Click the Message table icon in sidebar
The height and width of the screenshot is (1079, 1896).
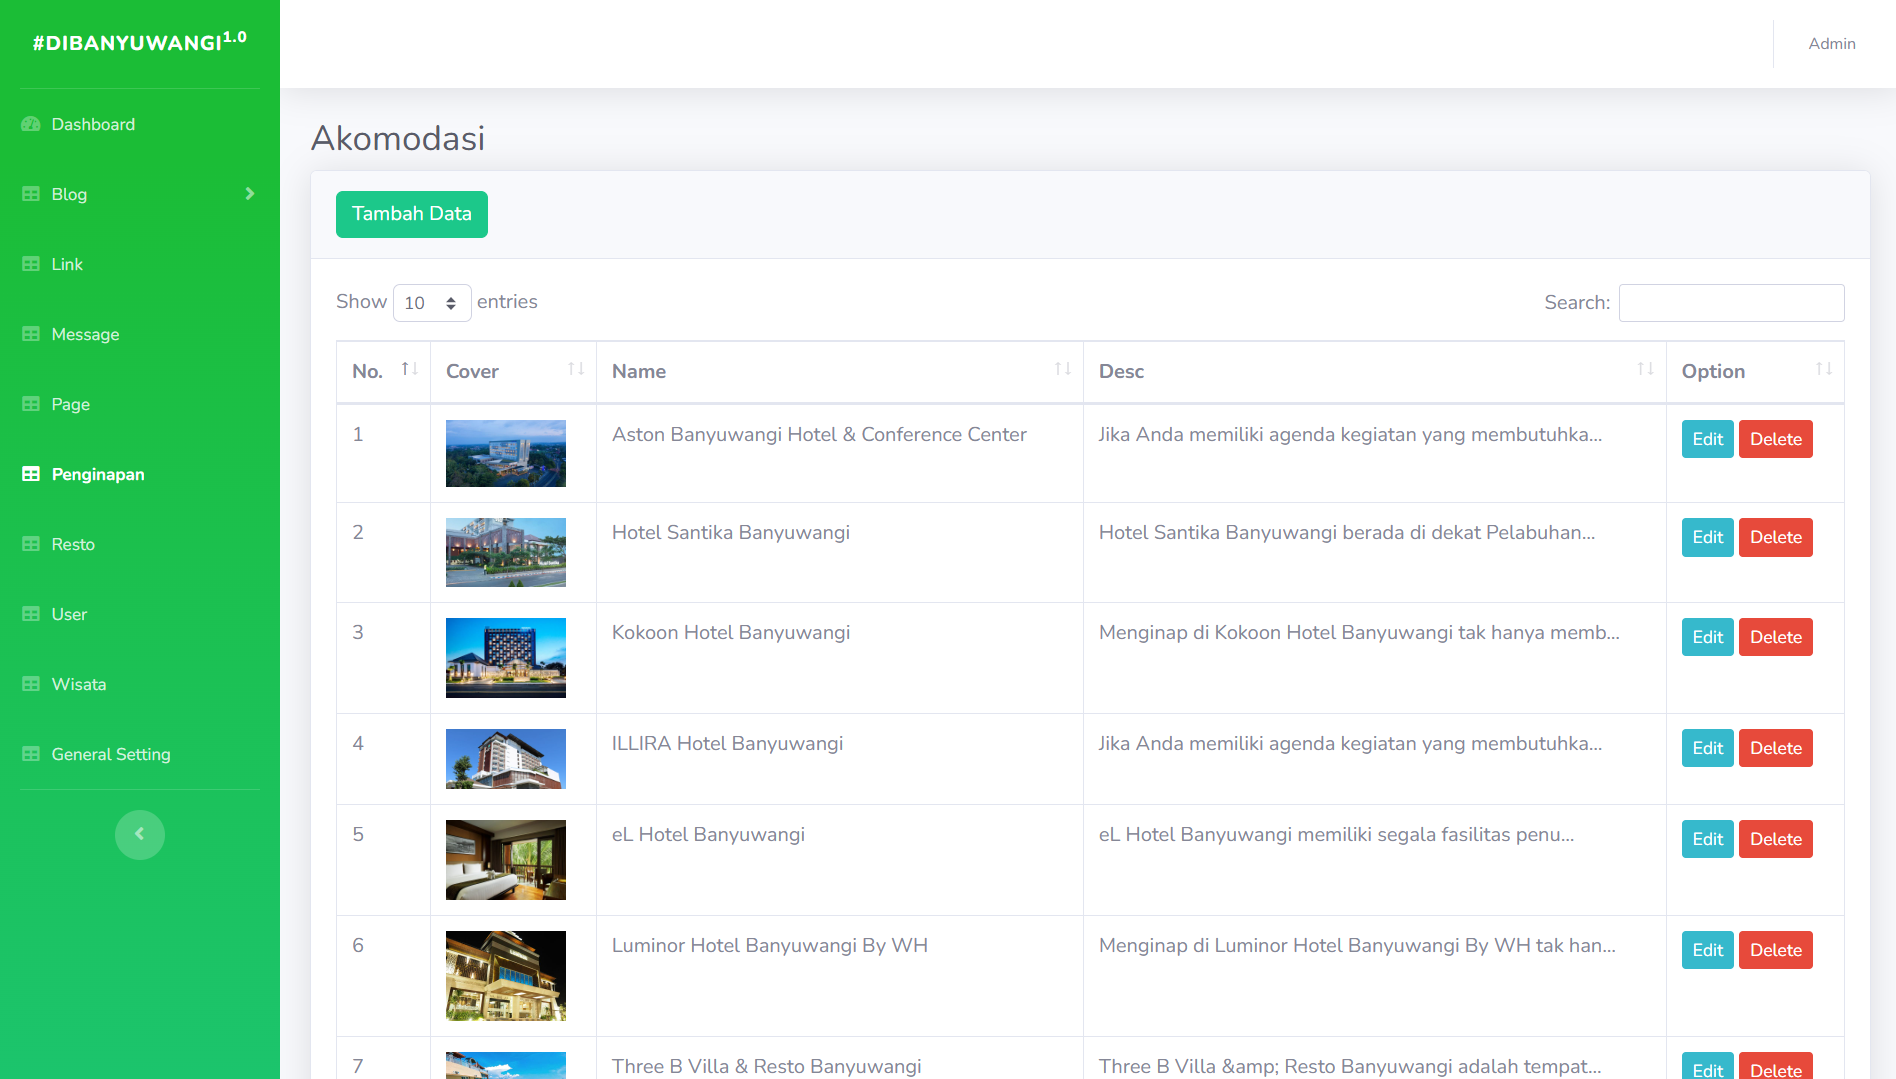coord(31,334)
